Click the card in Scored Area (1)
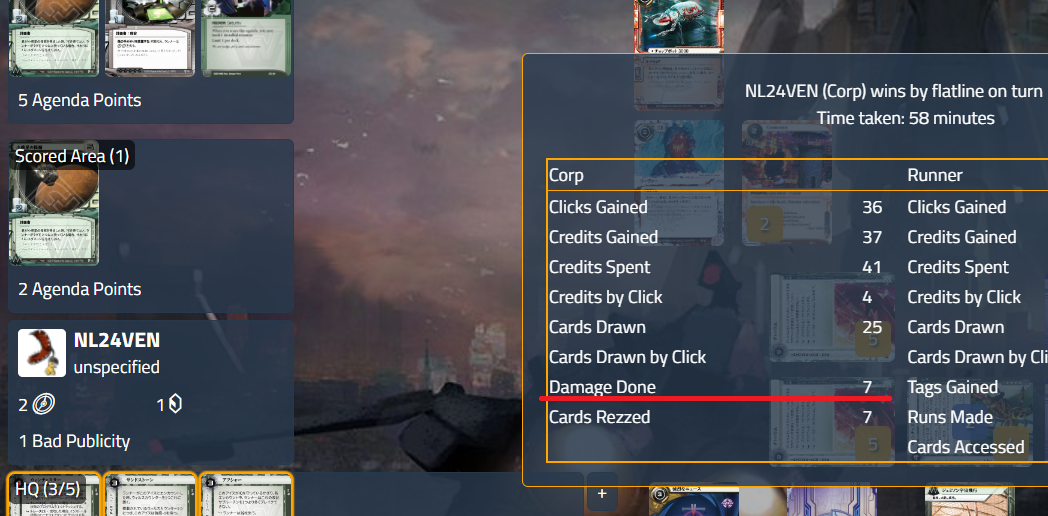The width and height of the screenshot is (1048, 516). tap(53, 203)
